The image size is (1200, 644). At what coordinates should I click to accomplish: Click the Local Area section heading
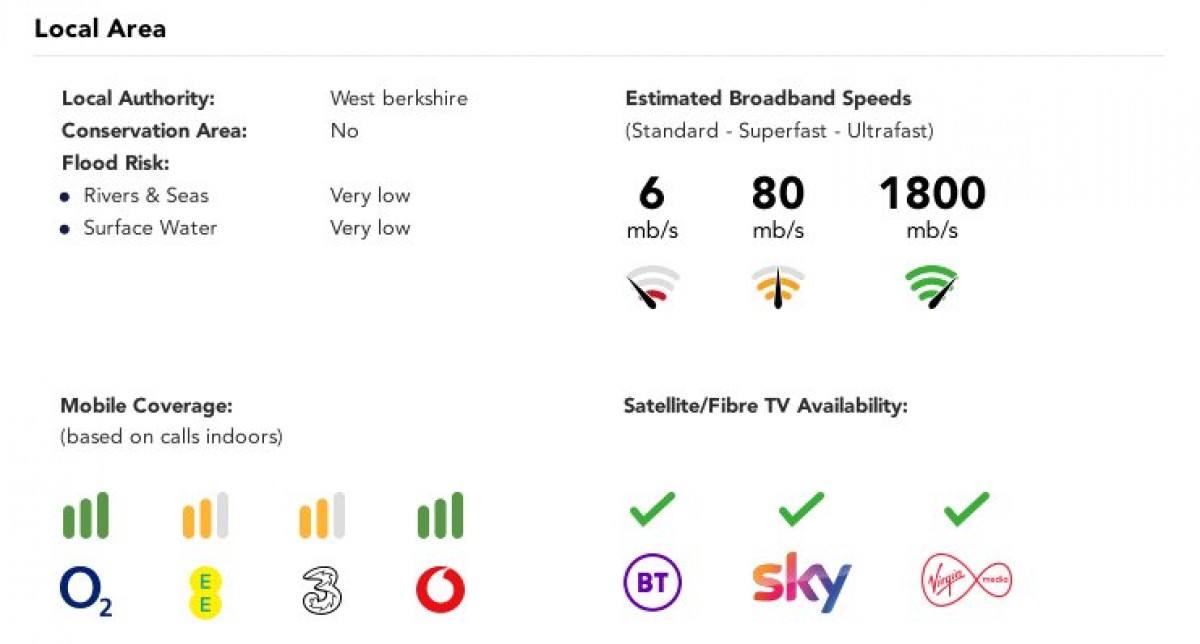[x=100, y=29]
